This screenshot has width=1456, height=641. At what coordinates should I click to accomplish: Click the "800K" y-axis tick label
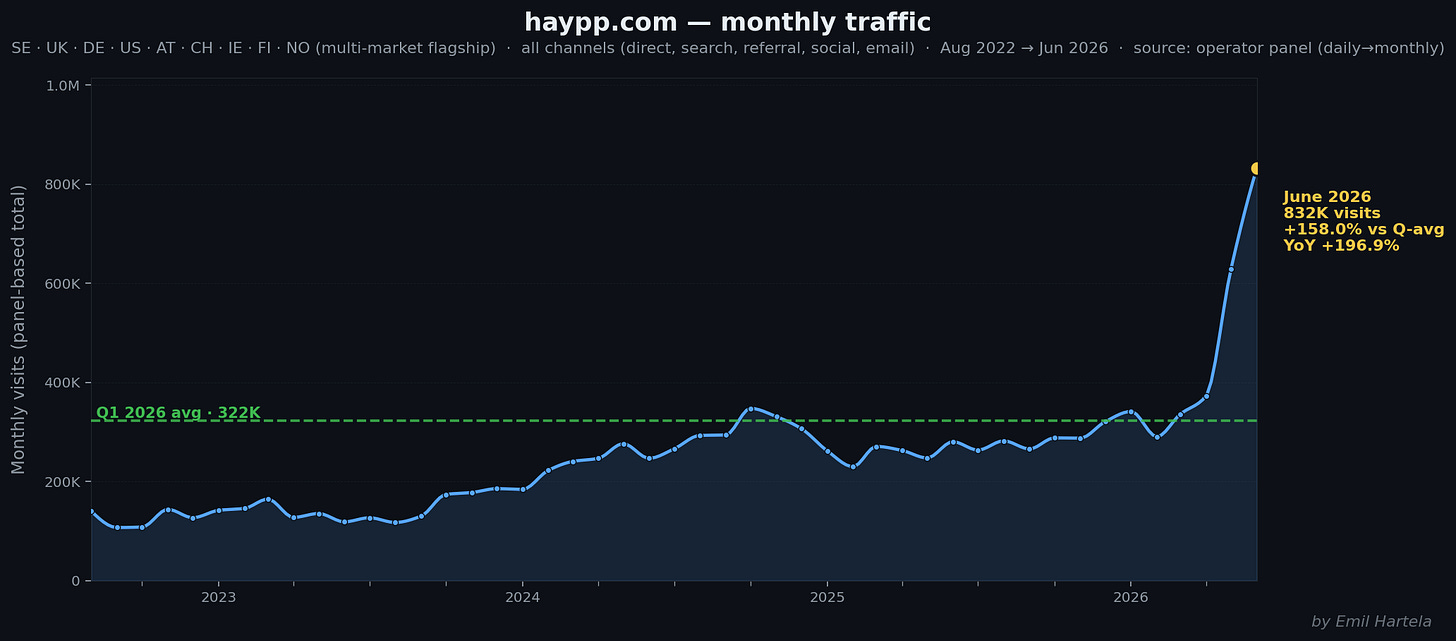pos(63,185)
